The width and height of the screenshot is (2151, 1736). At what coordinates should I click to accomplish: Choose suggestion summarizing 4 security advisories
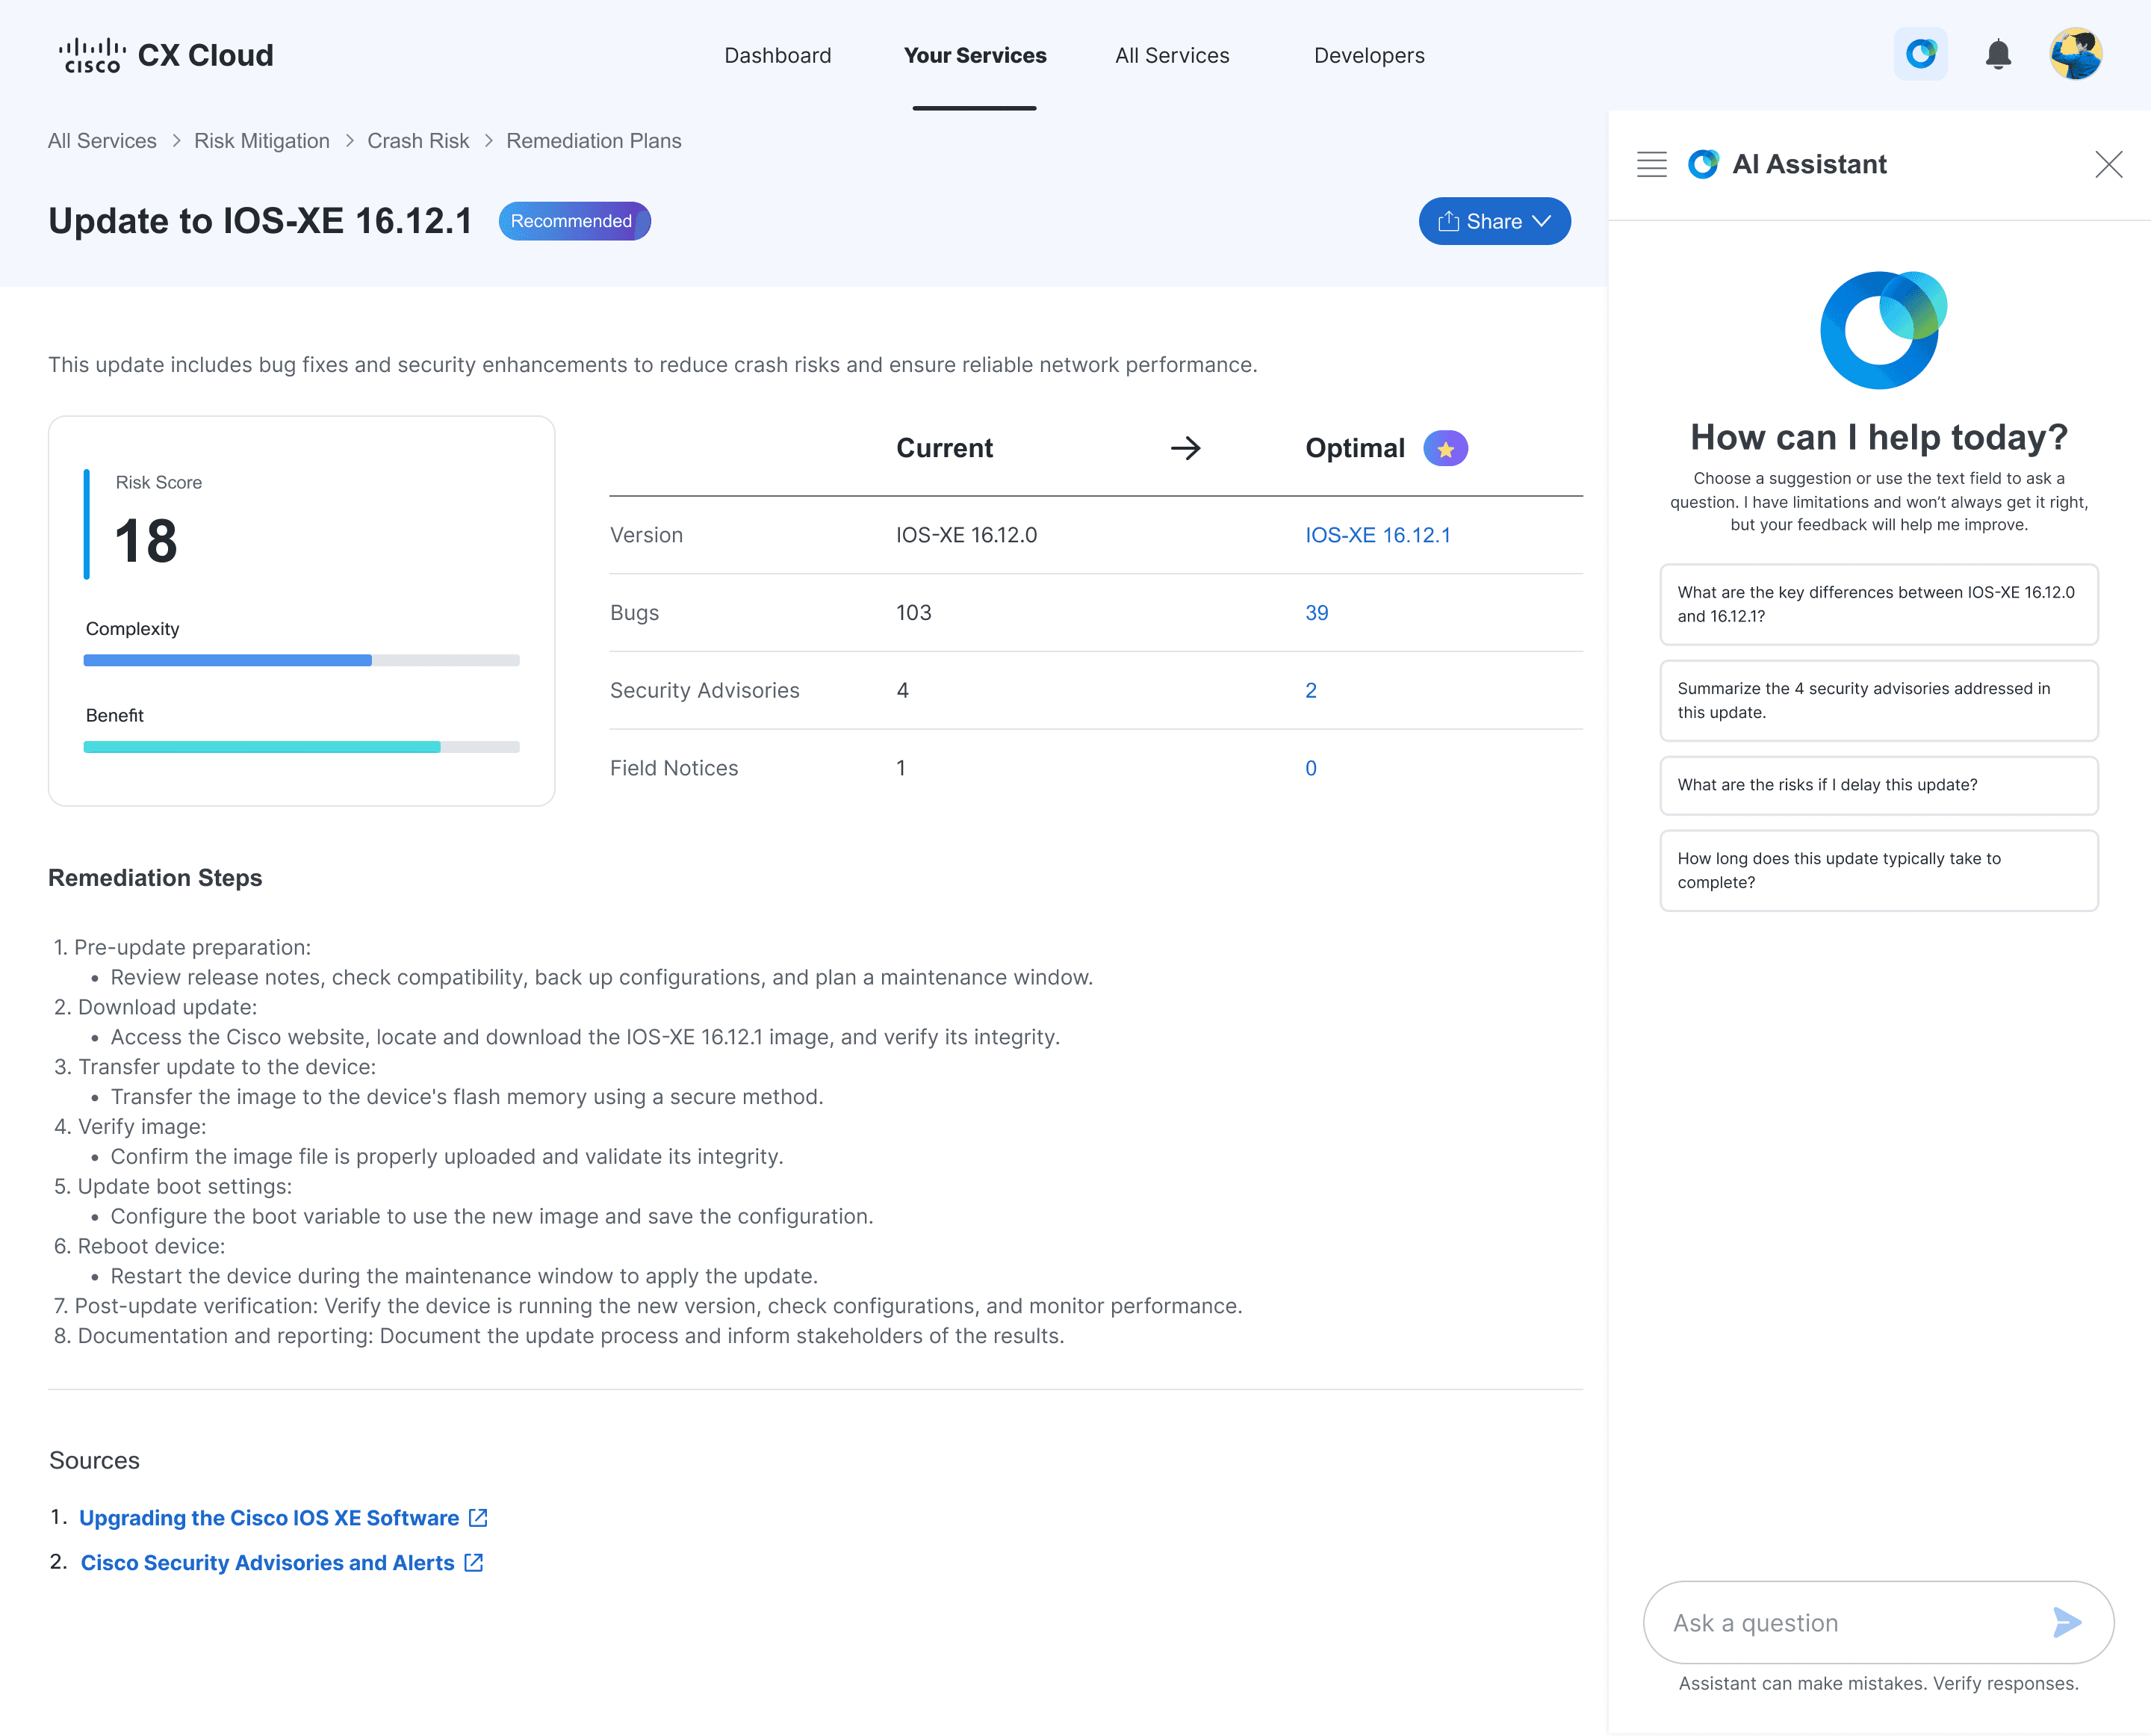[x=1878, y=700]
